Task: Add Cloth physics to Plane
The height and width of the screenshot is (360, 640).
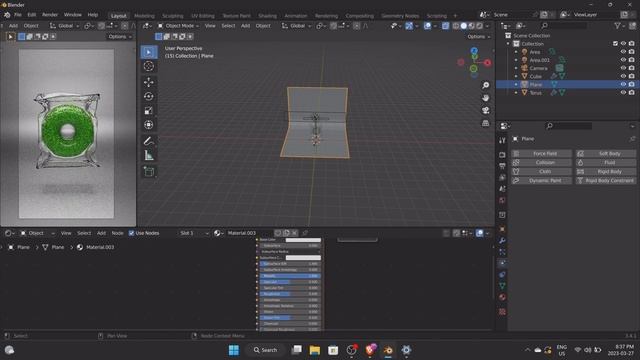Action: pyautogui.click(x=541, y=171)
